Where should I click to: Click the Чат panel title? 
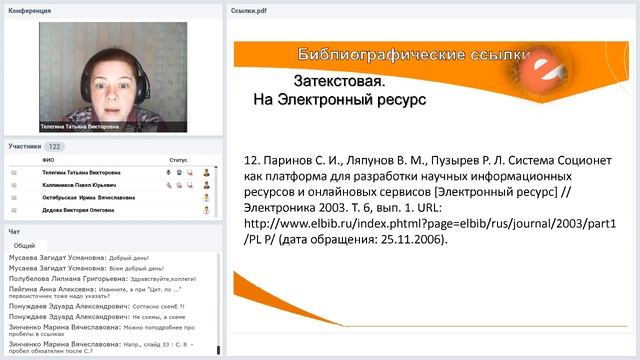14,232
